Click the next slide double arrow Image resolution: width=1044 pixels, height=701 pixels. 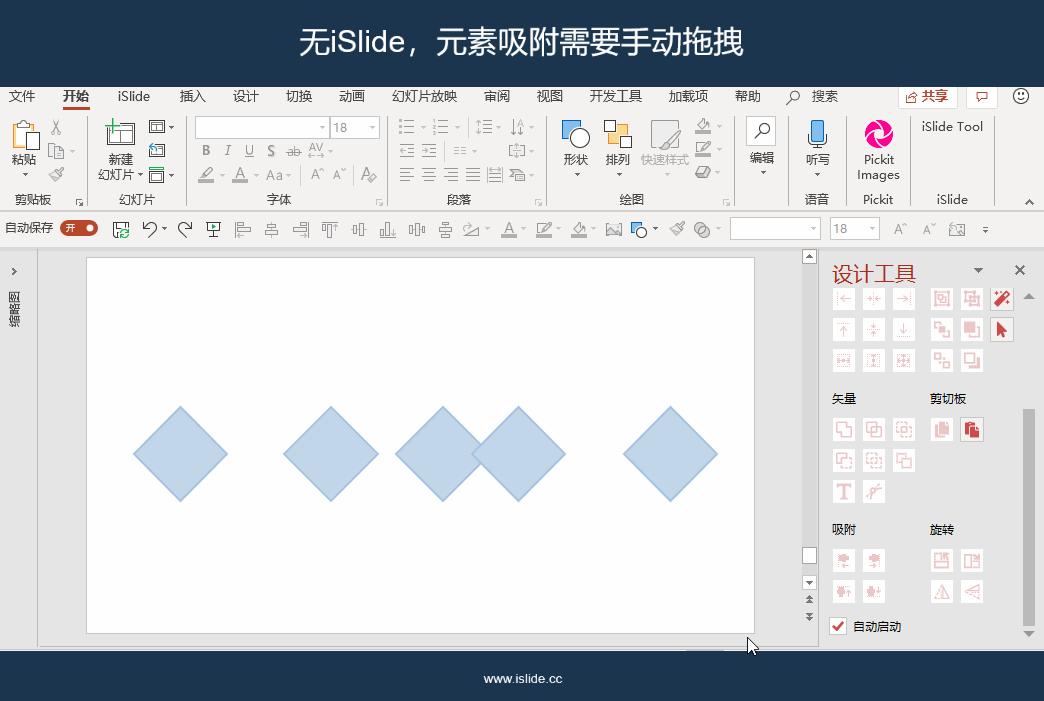click(809, 616)
